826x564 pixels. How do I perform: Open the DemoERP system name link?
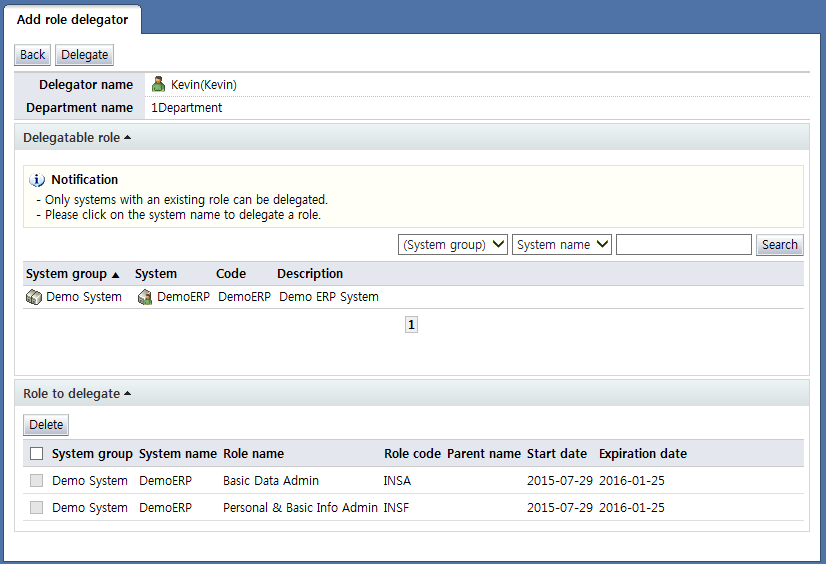183,297
